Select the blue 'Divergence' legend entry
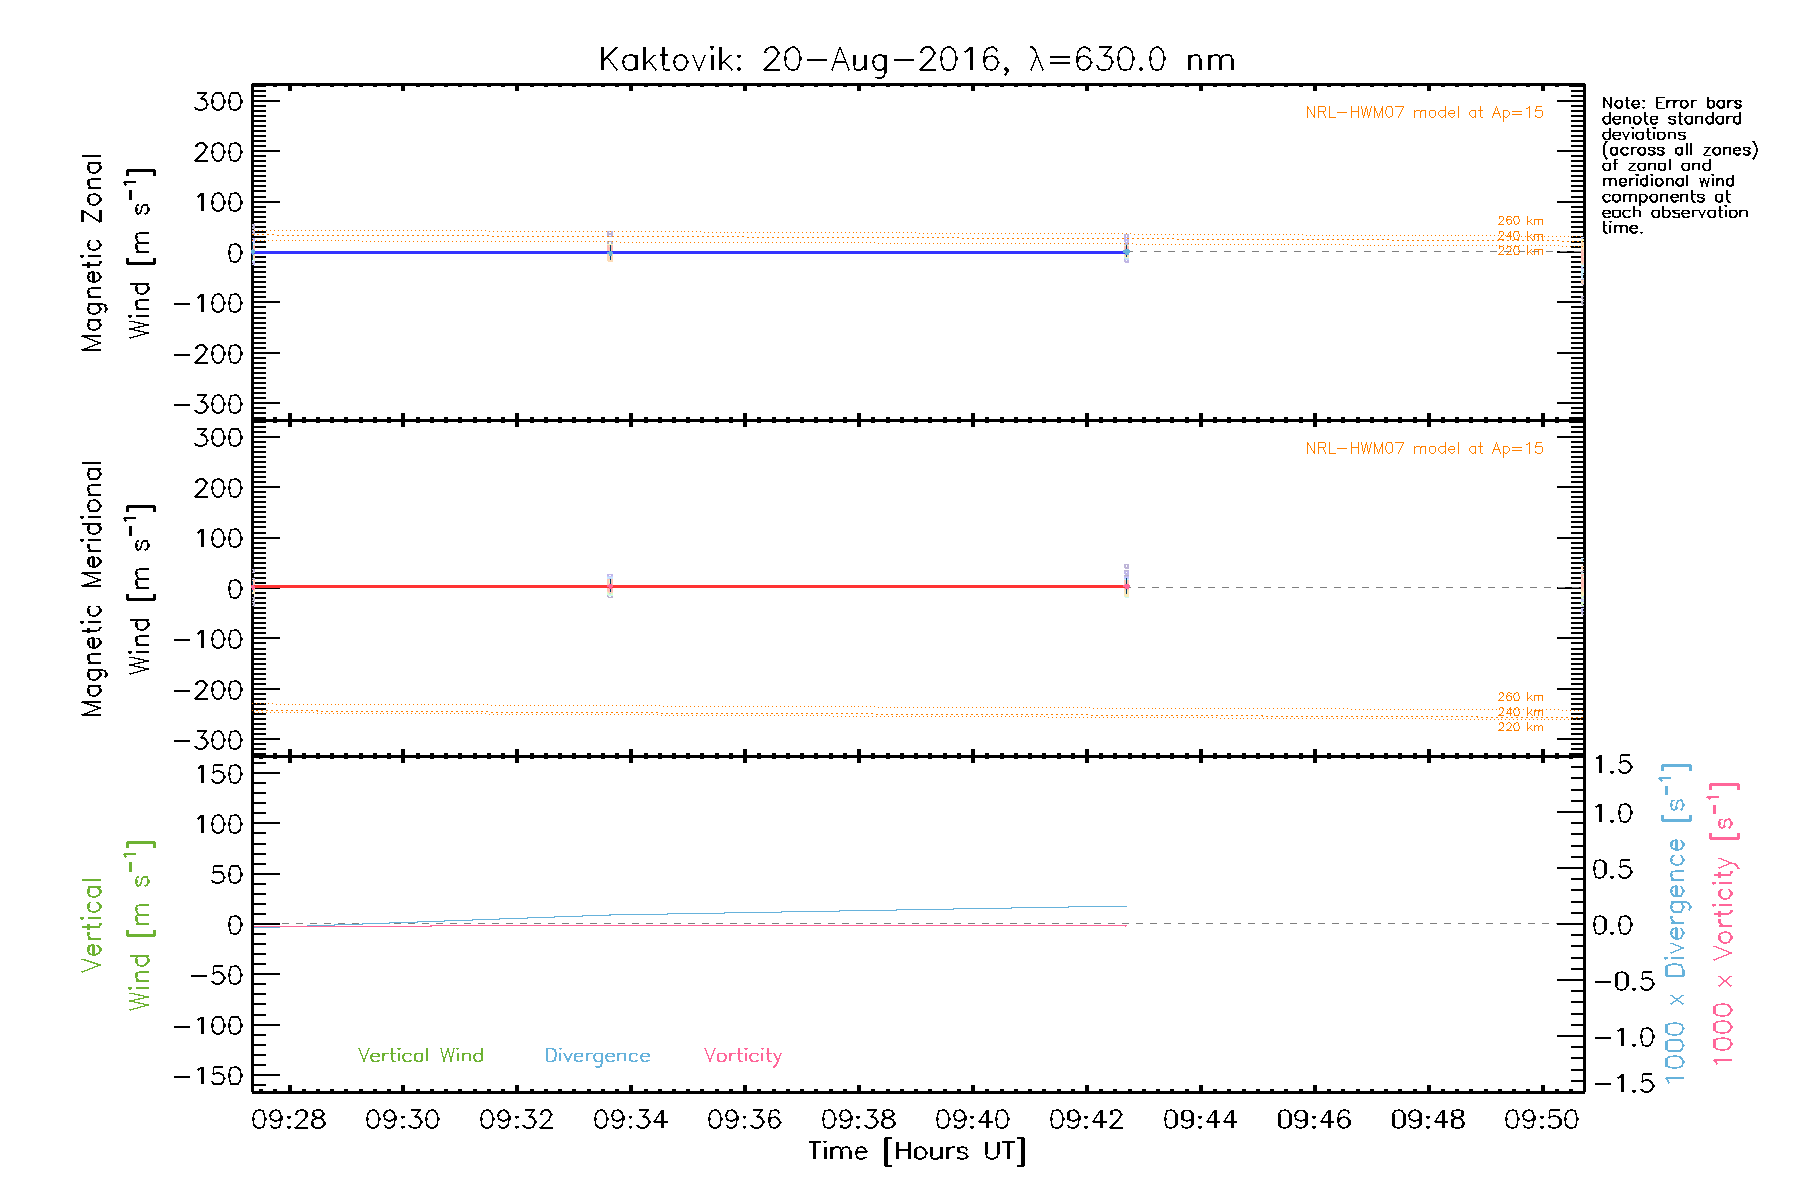The height and width of the screenshot is (1200, 1800). [597, 1056]
